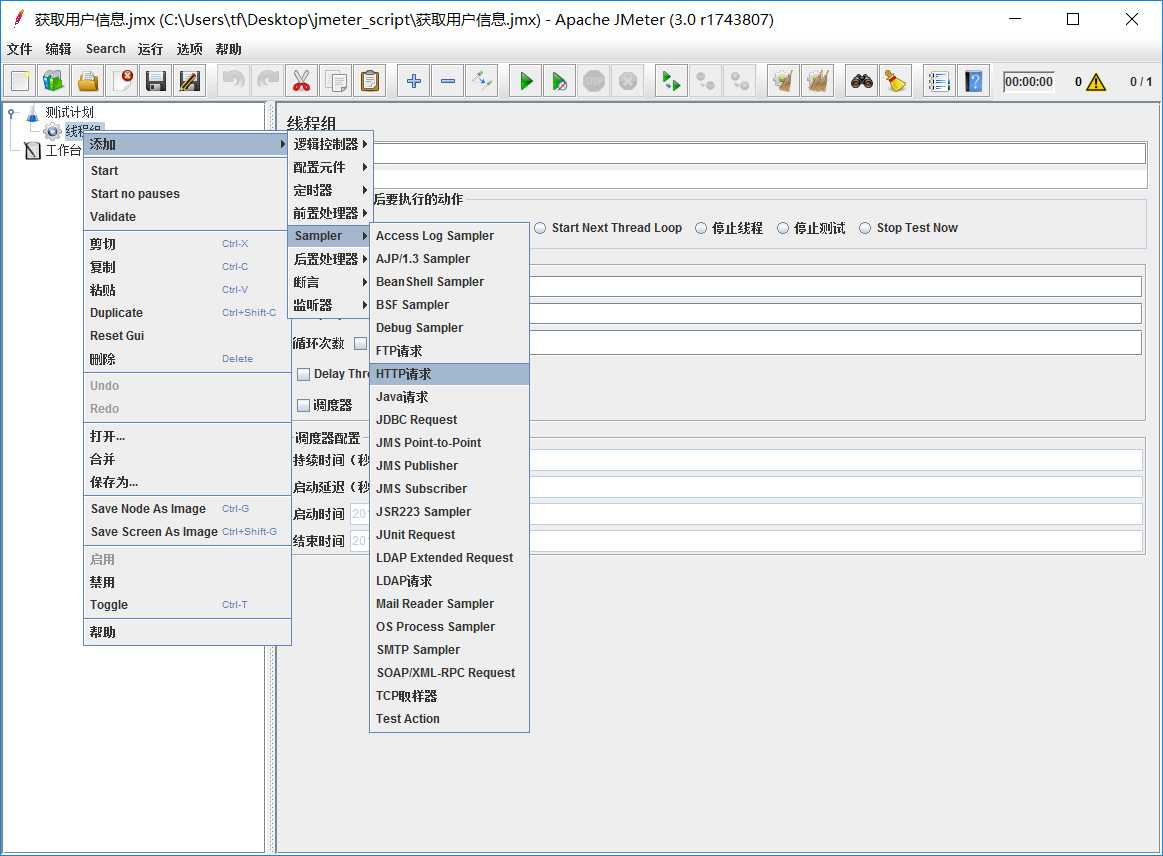
Task: Click the Stop test toolbar icon
Action: click(x=593, y=81)
